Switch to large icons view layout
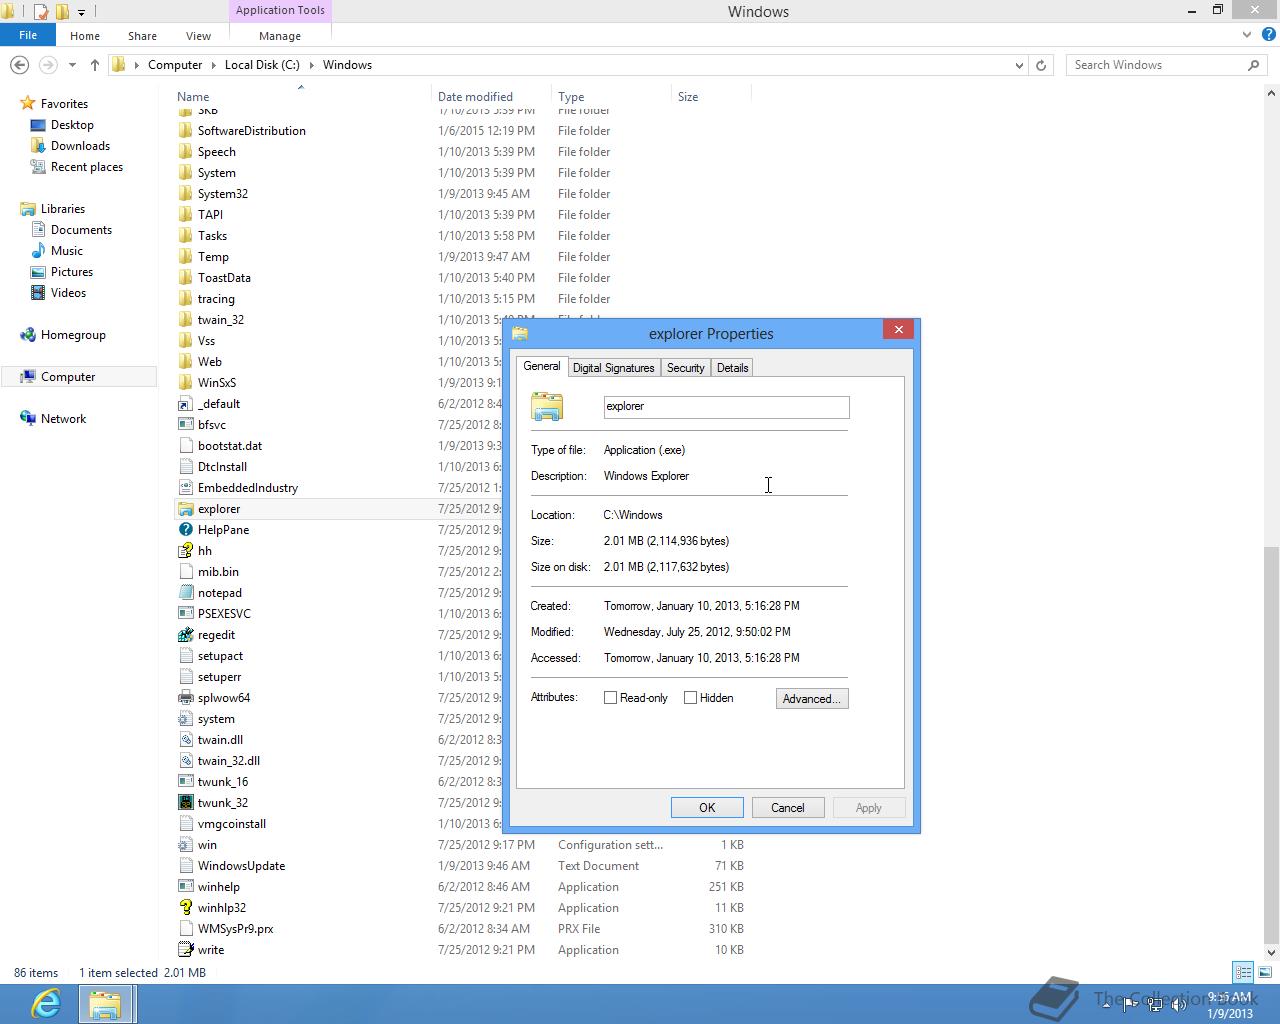The width and height of the screenshot is (1280, 1024). [x=1265, y=972]
